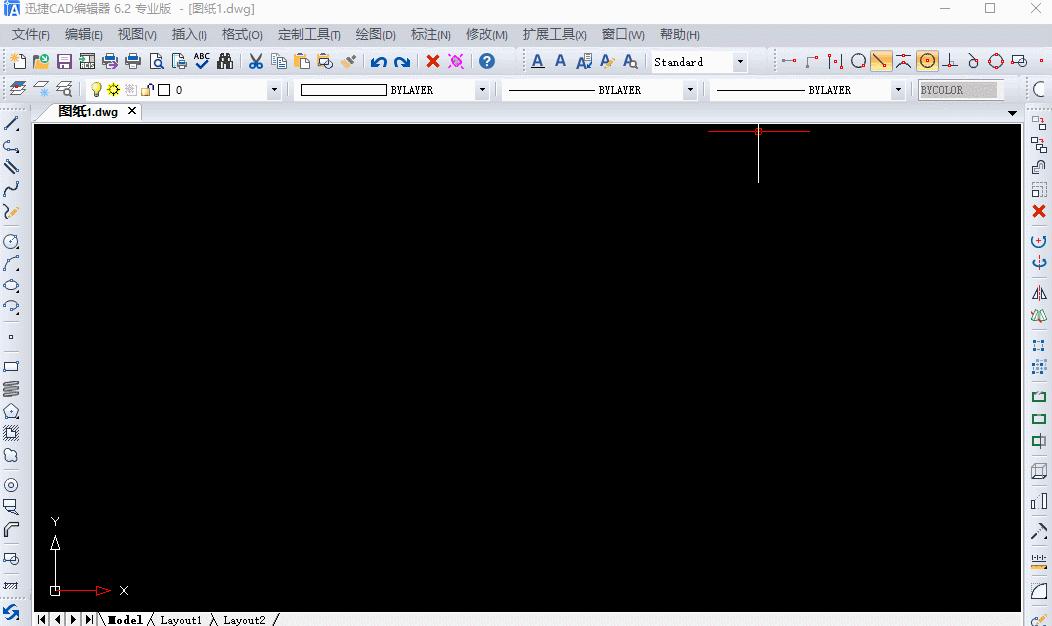Toggle layer freeze sun icon

pos(113,89)
